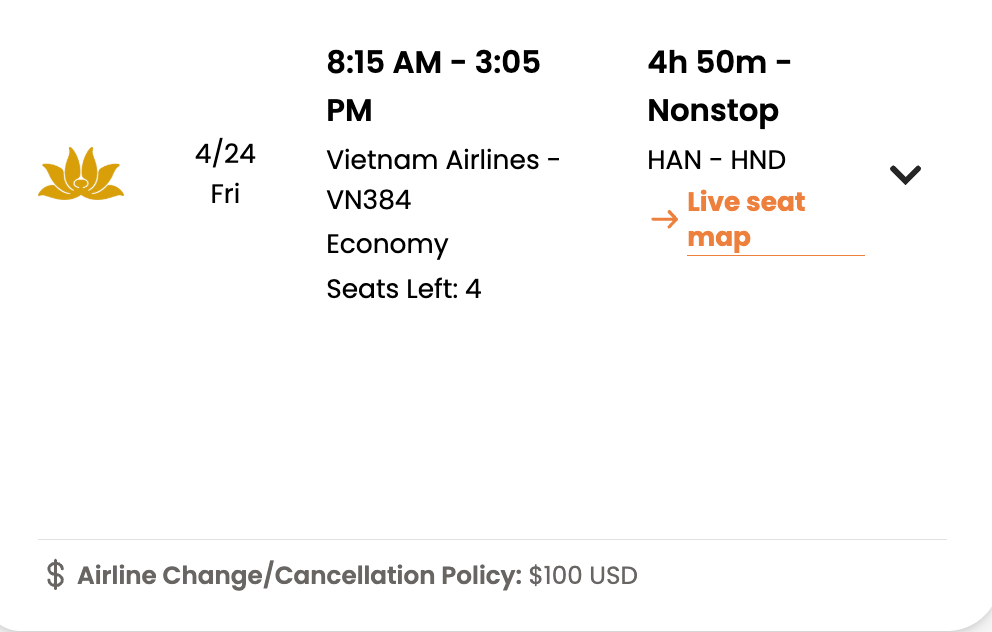Click the Seats Left: 4 indicator
992x632 pixels.
click(404, 288)
